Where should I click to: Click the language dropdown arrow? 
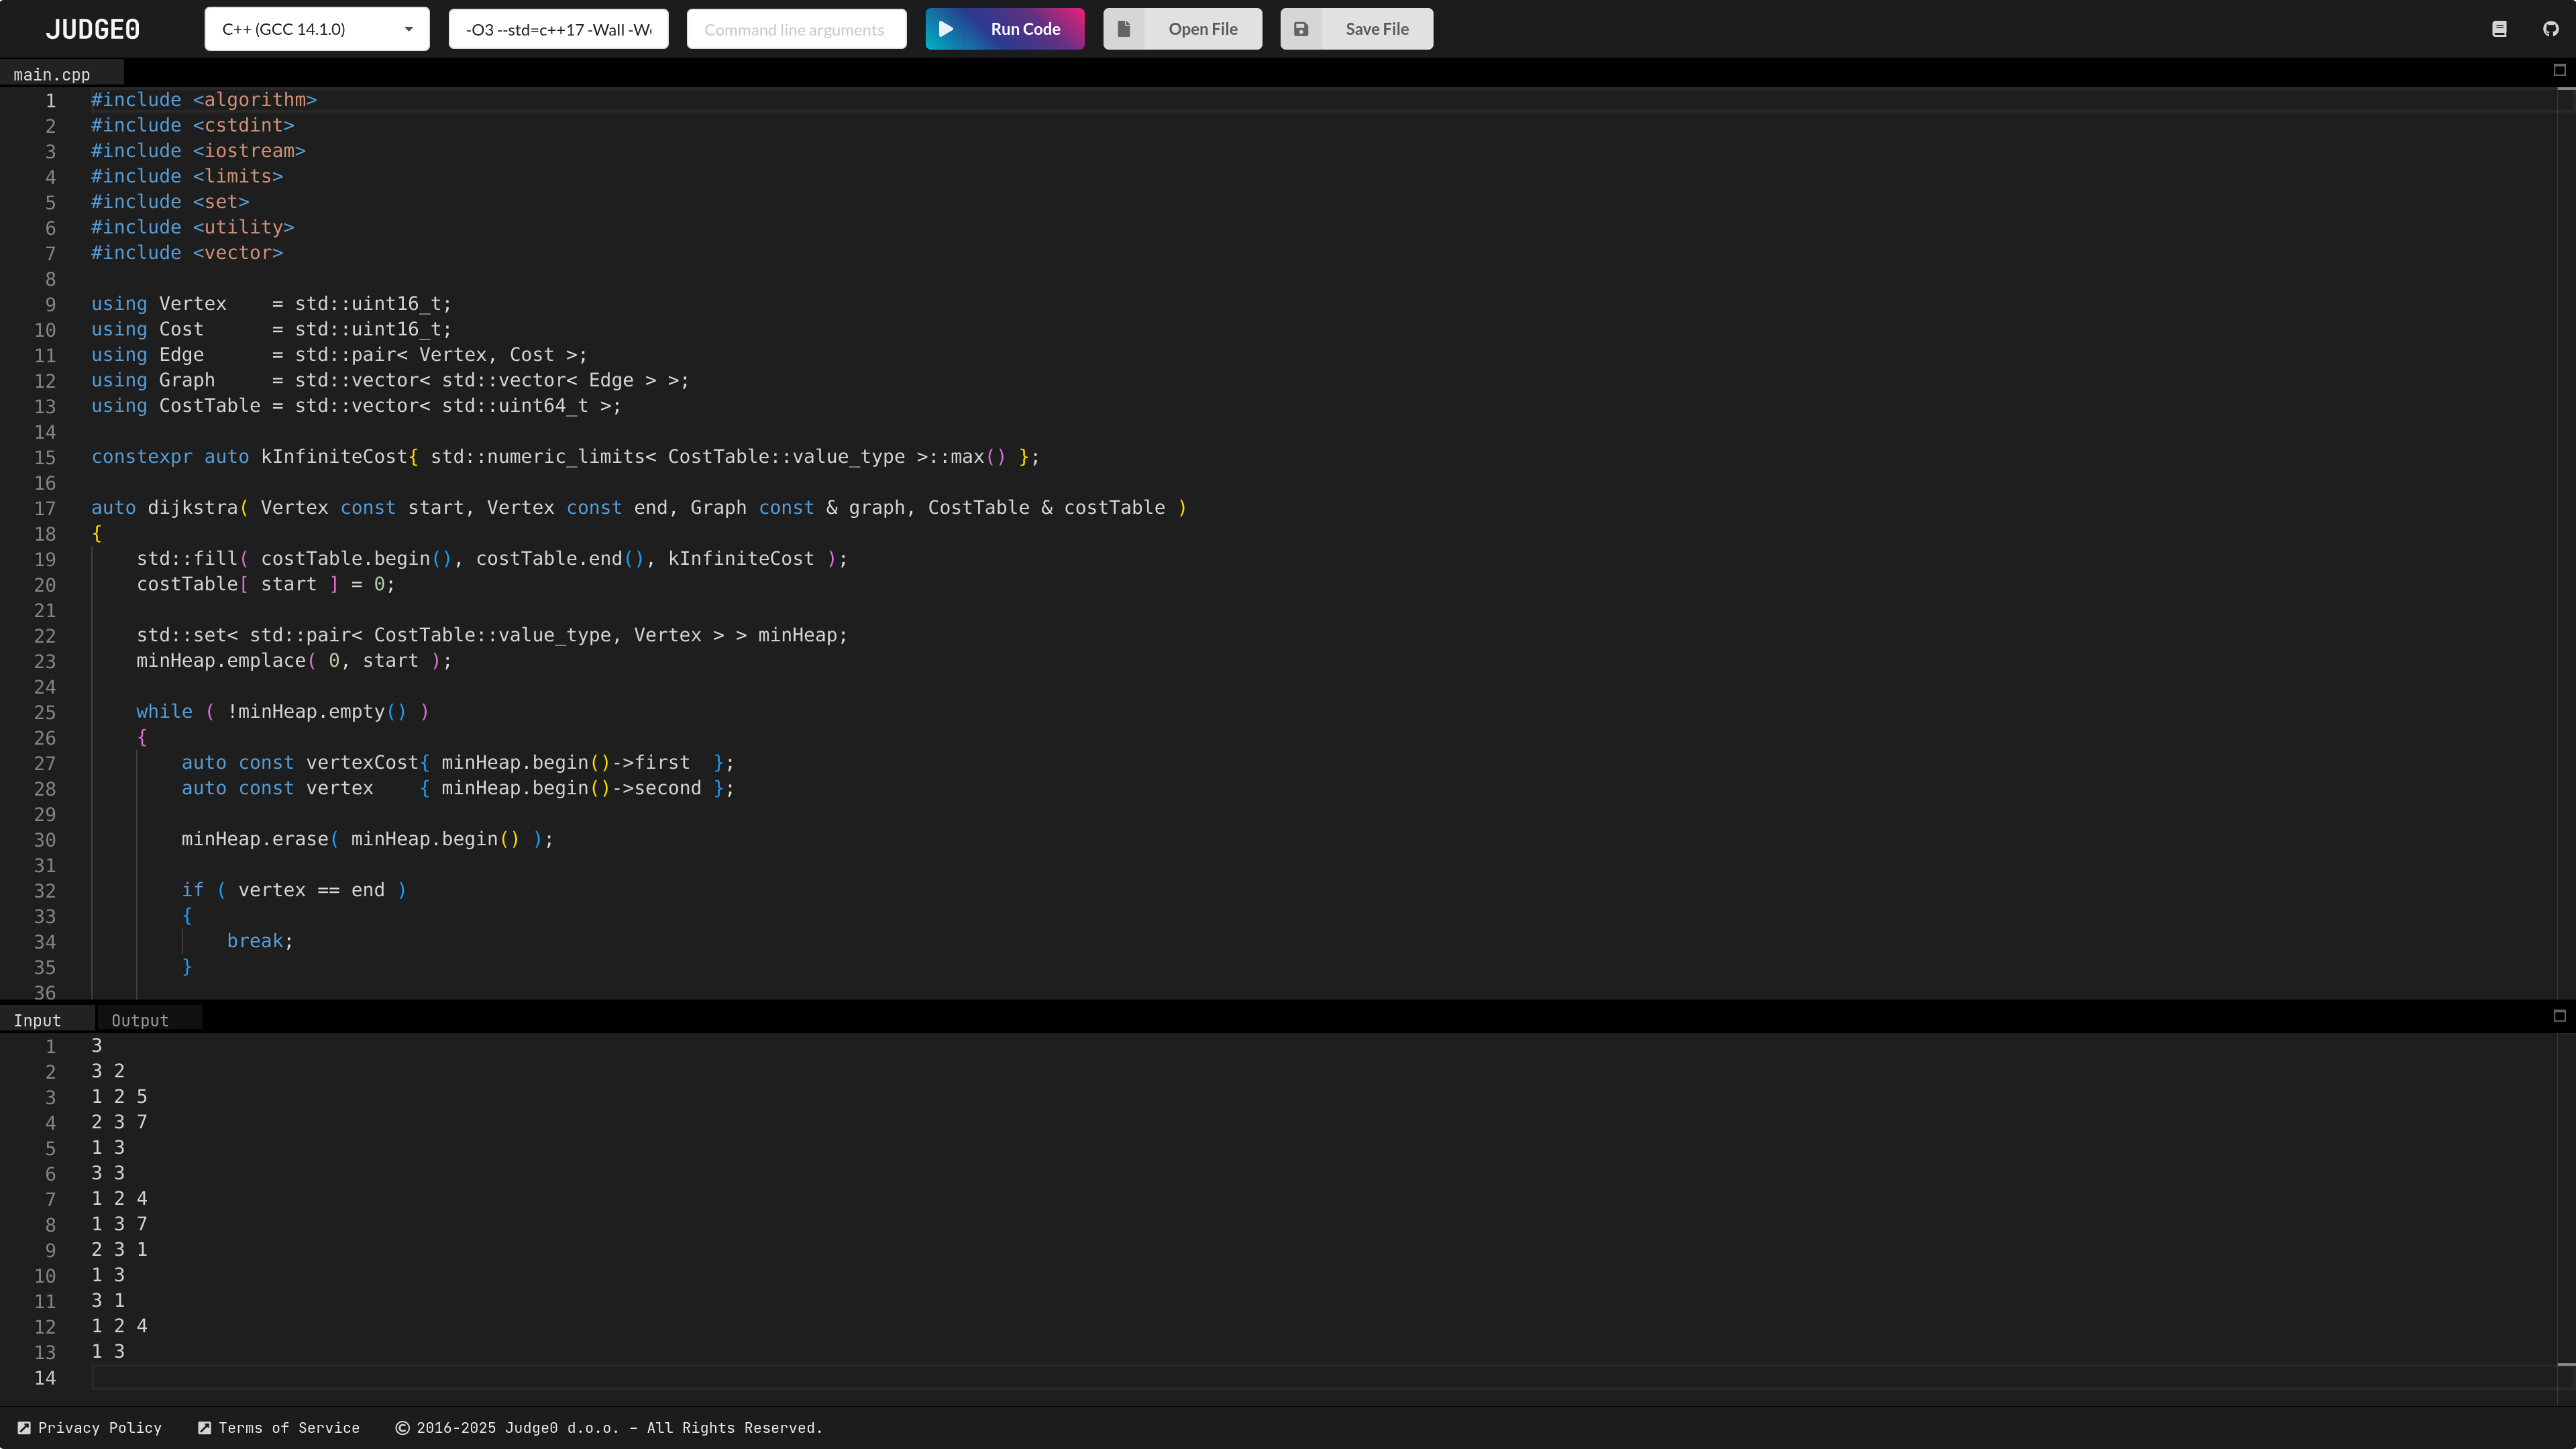409,29
